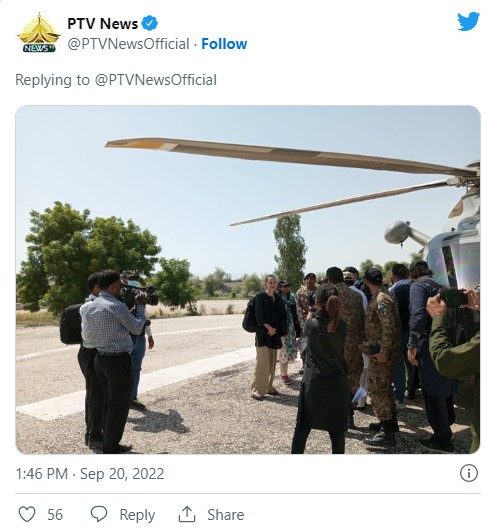Image resolution: width=492 pixels, height=530 pixels.
Task: Open the Twitter bird logo link
Action: coord(468,22)
